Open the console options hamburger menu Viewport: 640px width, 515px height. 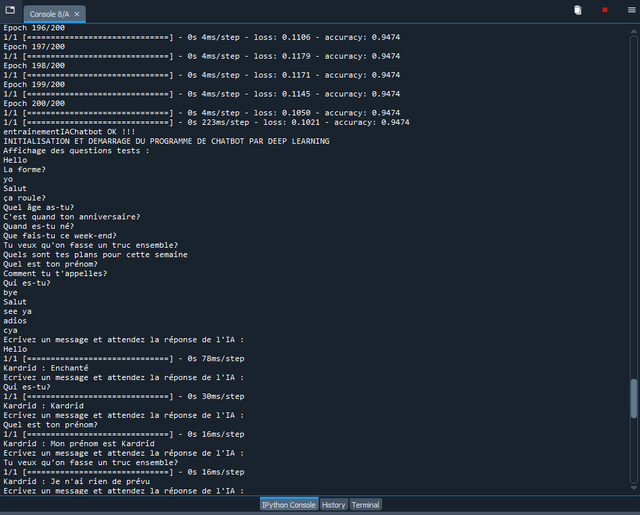(x=631, y=10)
